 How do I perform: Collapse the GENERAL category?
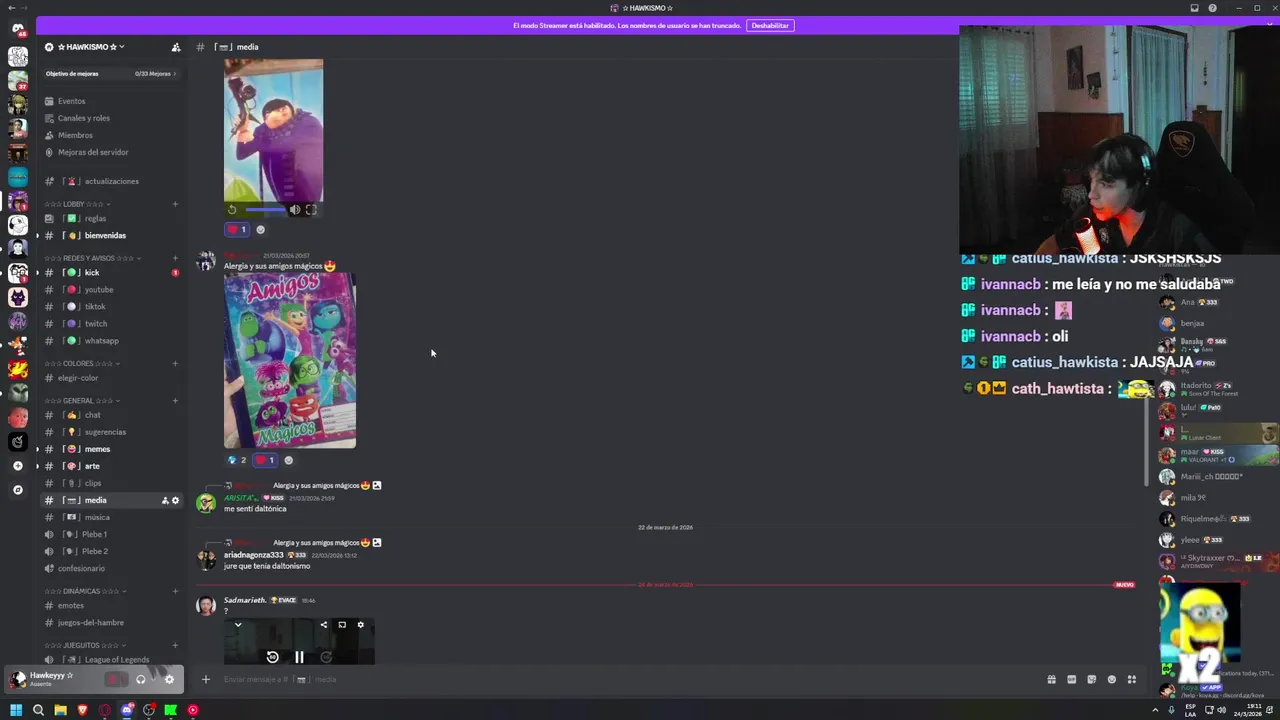coord(83,400)
